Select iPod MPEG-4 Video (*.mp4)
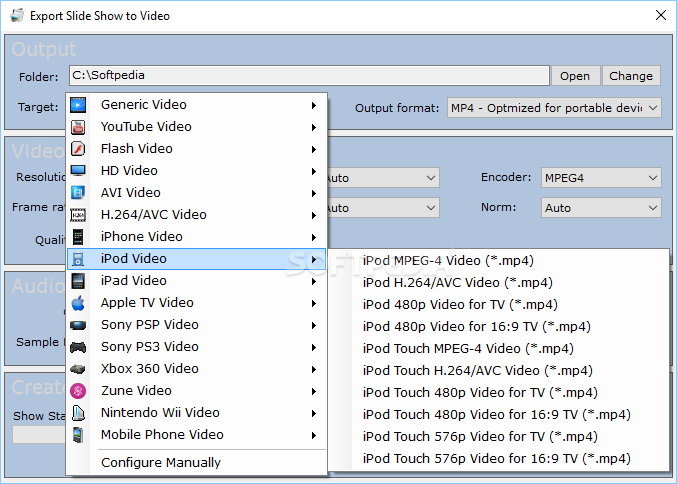Image resolution: width=677 pixels, height=484 pixels. [498, 261]
